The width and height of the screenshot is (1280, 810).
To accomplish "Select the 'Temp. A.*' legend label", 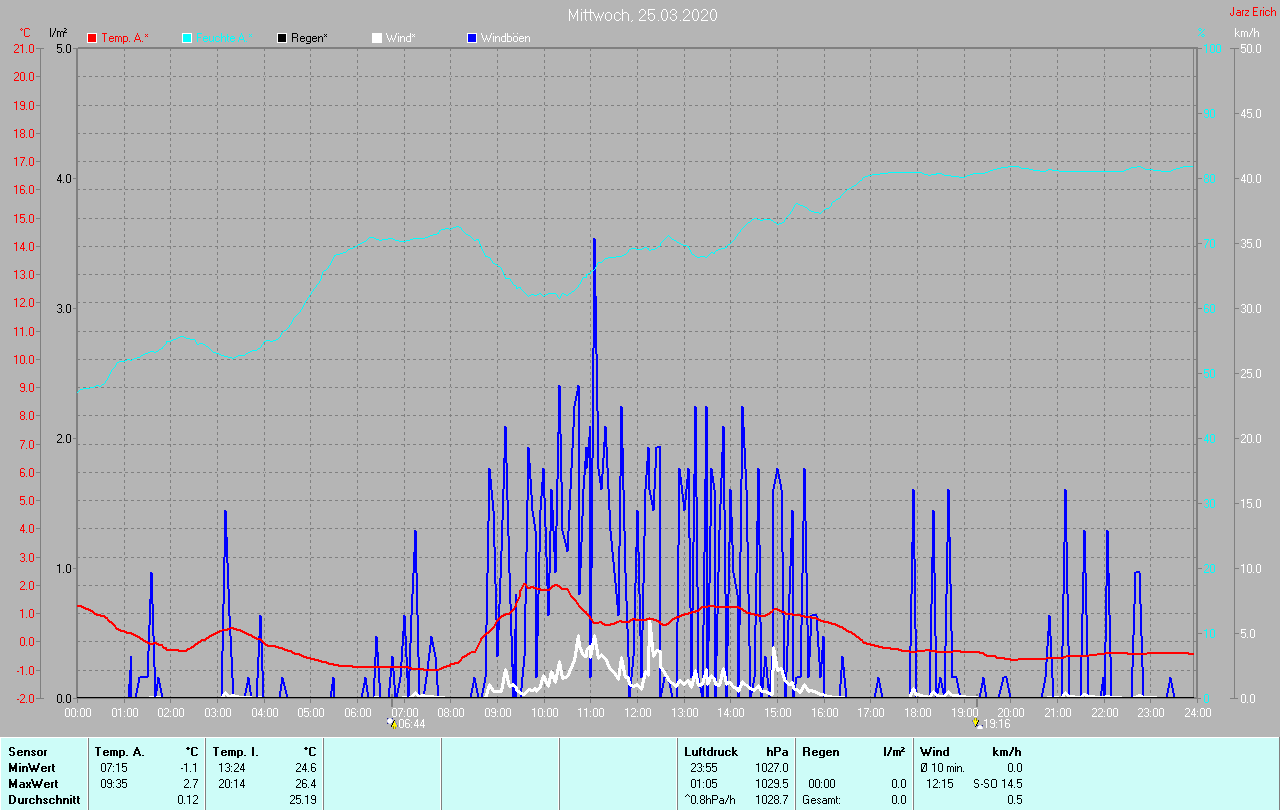I will pyautogui.click(x=125, y=38).
